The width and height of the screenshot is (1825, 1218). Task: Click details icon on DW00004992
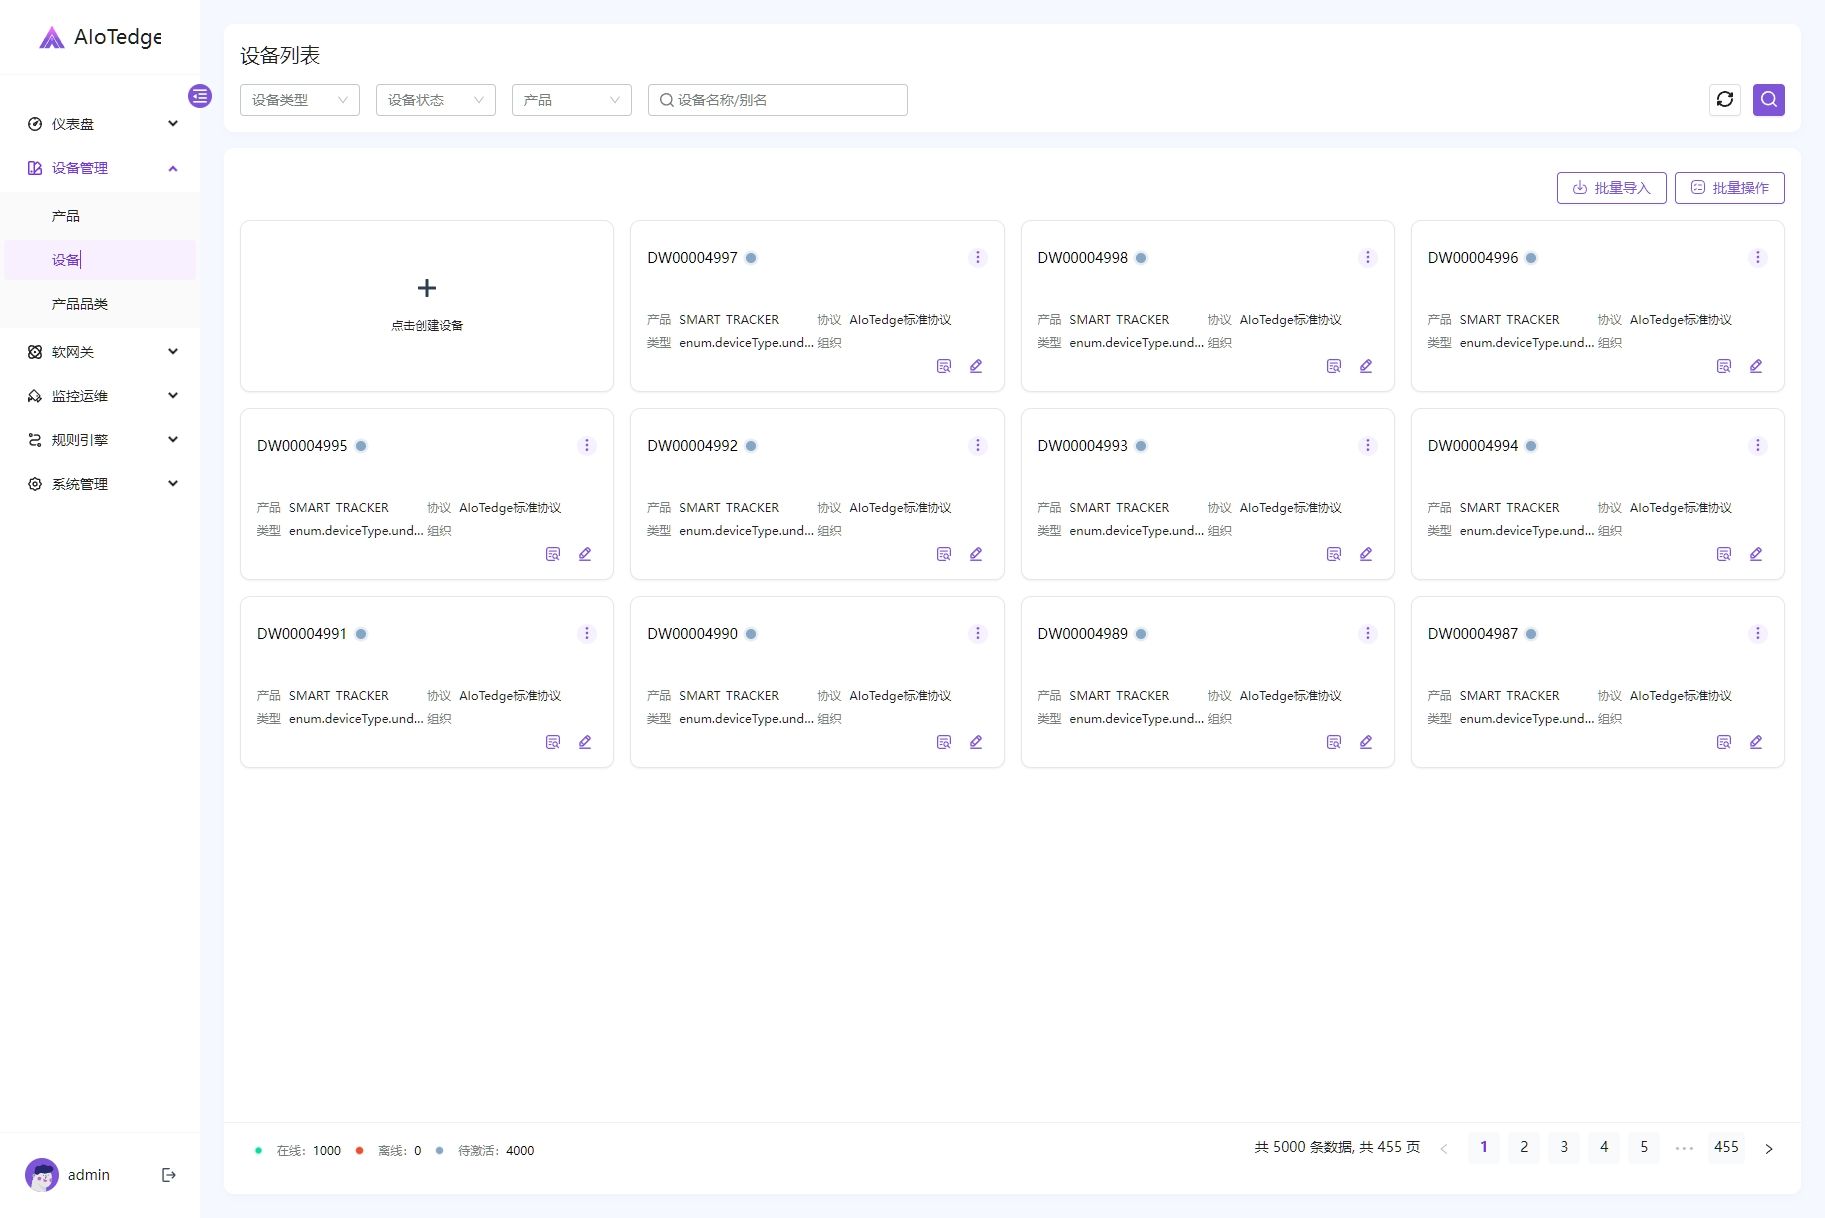point(944,554)
